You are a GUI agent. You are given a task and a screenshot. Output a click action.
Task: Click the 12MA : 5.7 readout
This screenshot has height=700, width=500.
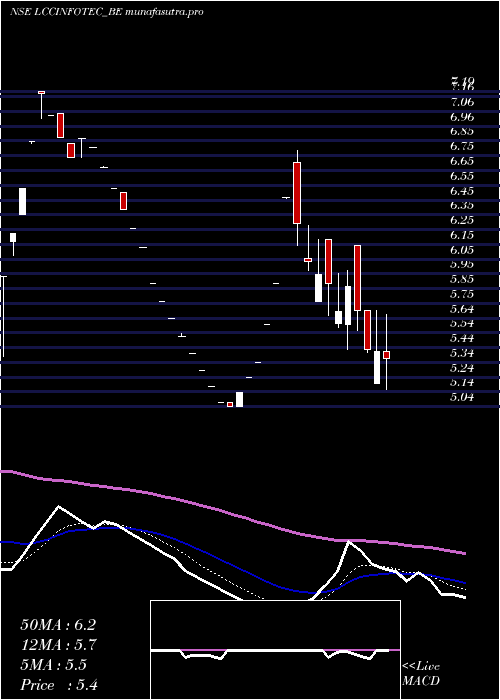coord(58,645)
